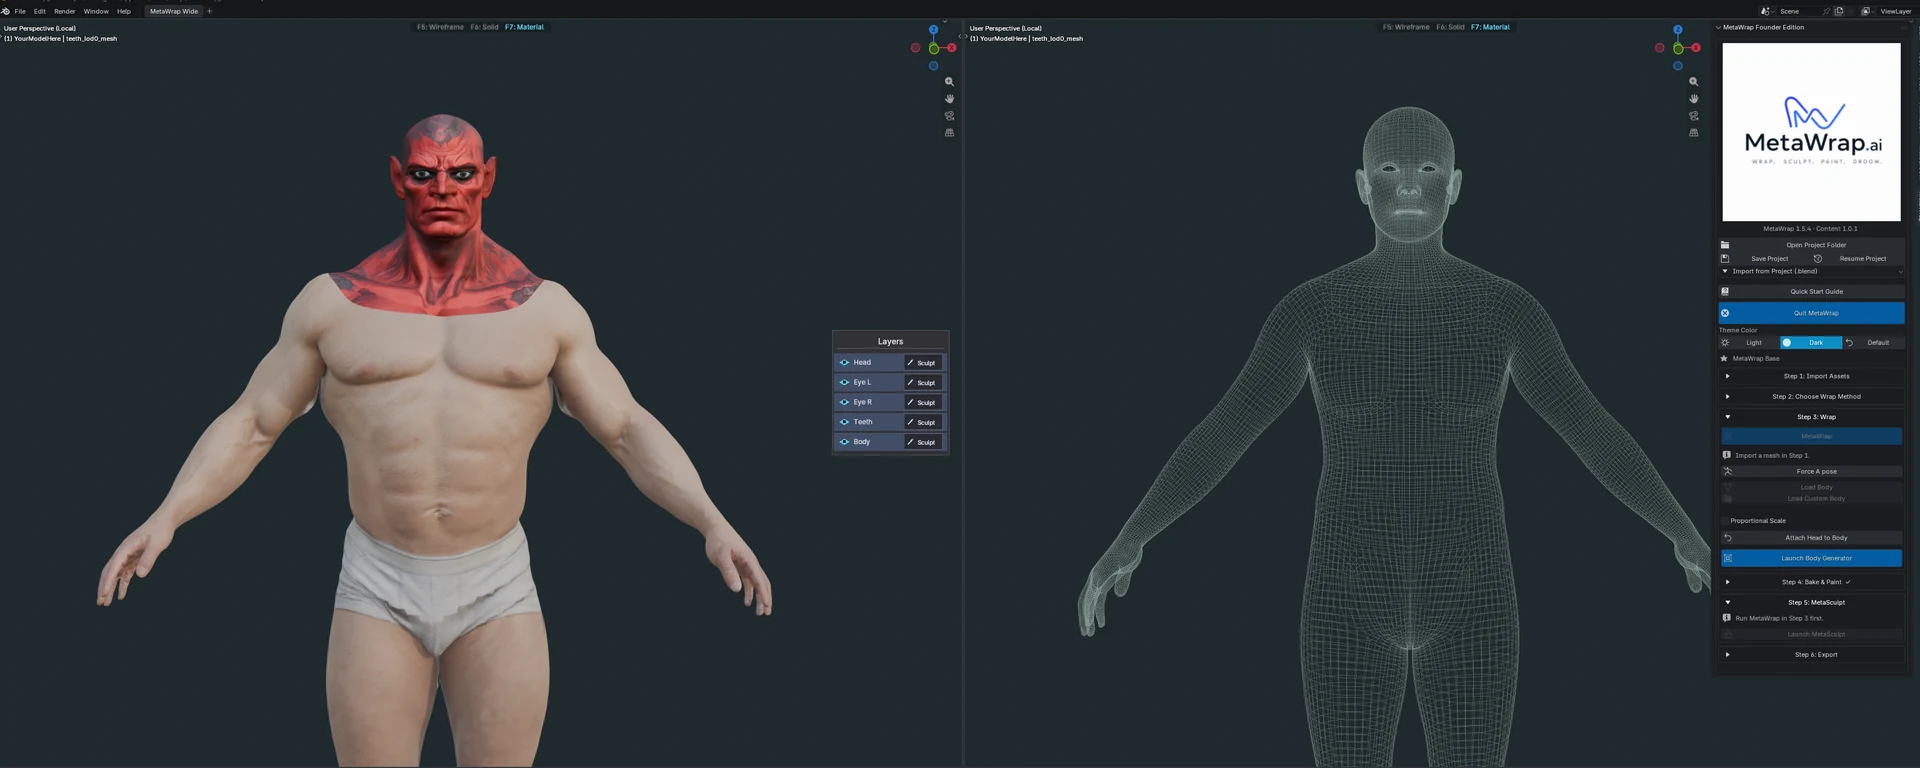1920x768 pixels.
Task: Toggle visibility of Body layer
Action: tap(844, 442)
